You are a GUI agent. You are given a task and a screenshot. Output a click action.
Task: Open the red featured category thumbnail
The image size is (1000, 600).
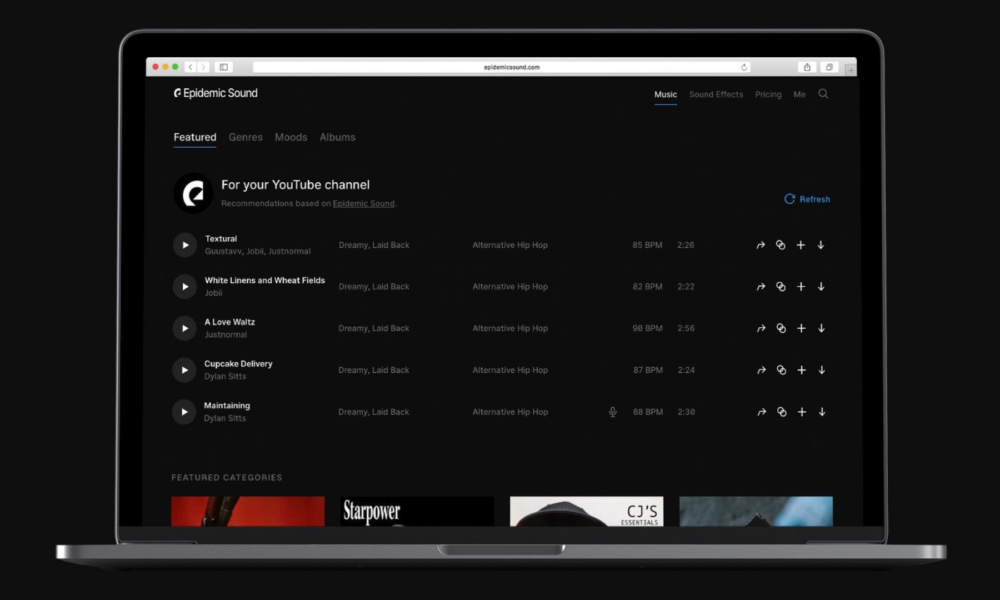click(248, 511)
